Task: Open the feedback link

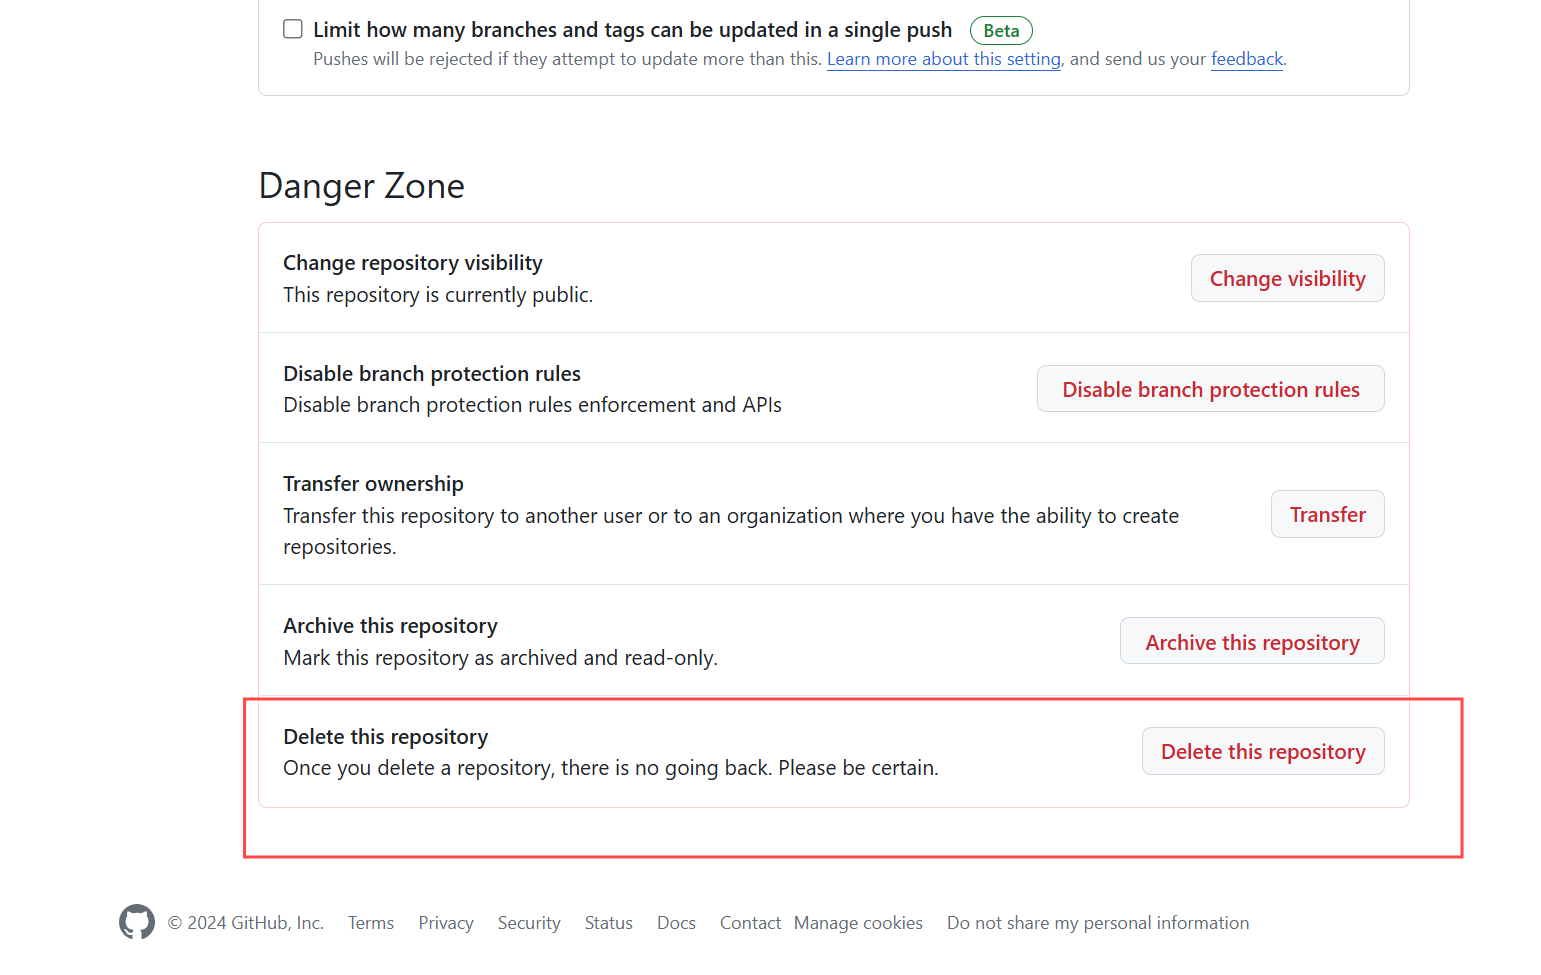Action: click(x=1247, y=59)
